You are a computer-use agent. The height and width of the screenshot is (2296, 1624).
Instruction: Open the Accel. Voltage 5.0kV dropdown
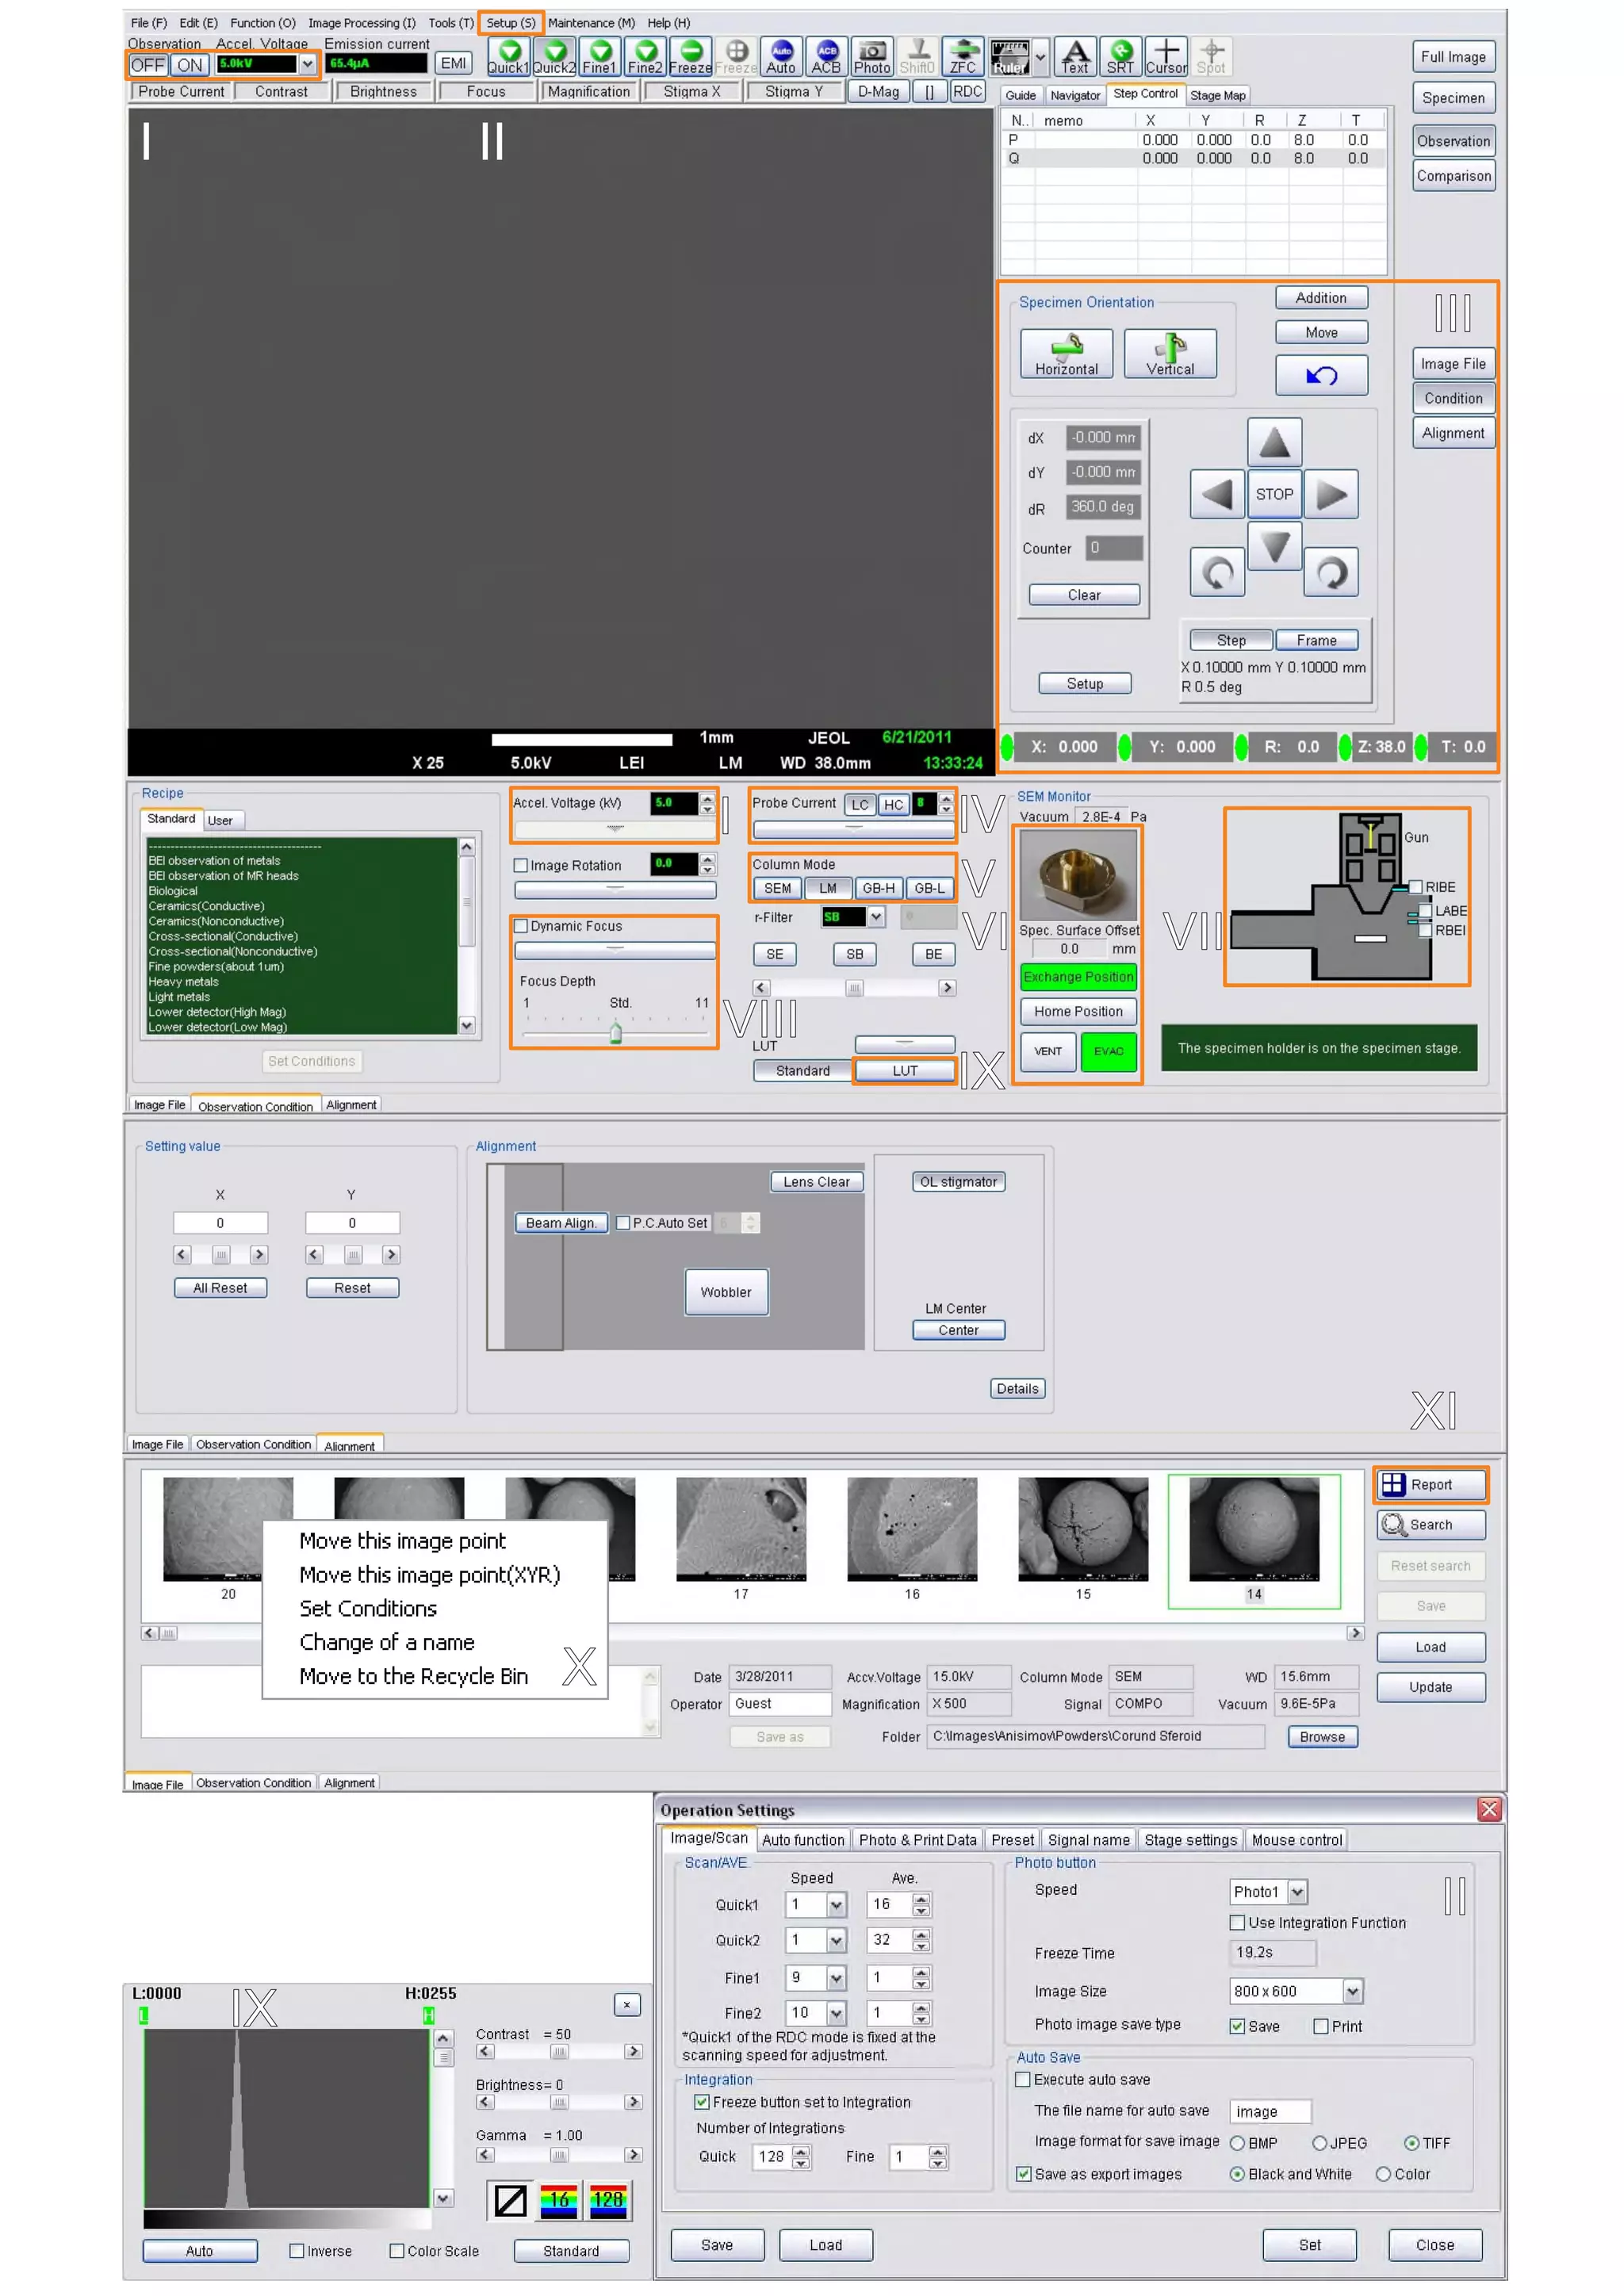pos(308,64)
